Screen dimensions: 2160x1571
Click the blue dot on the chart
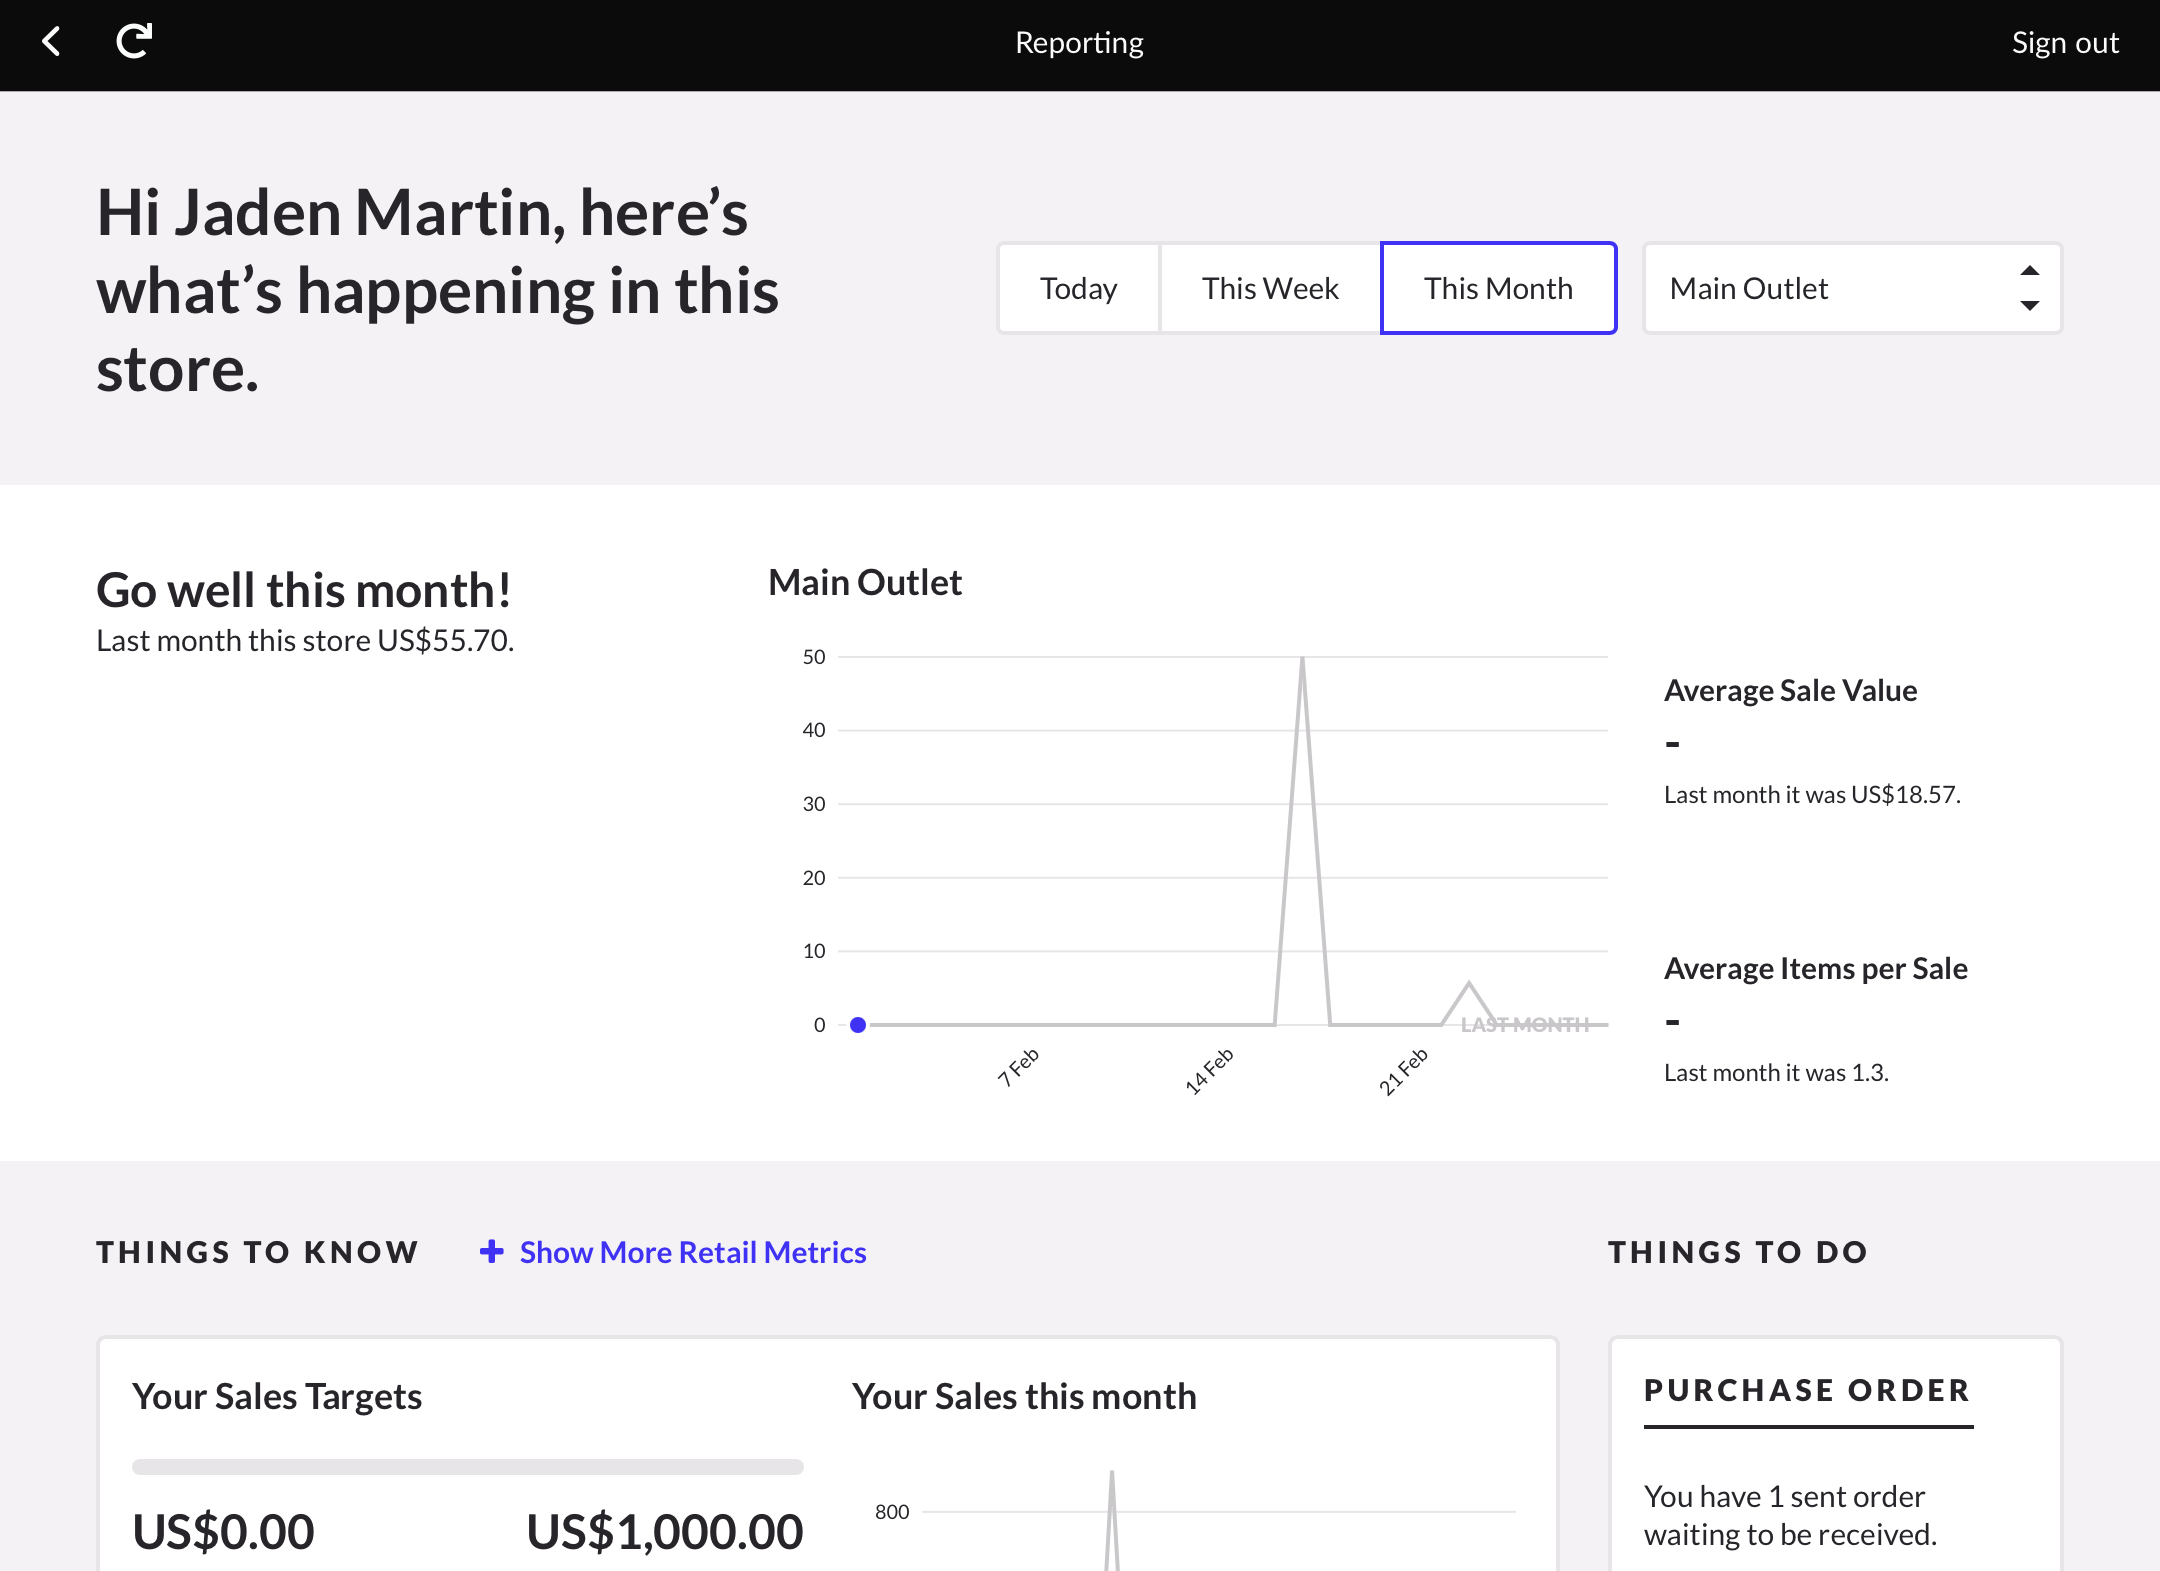click(x=858, y=1025)
